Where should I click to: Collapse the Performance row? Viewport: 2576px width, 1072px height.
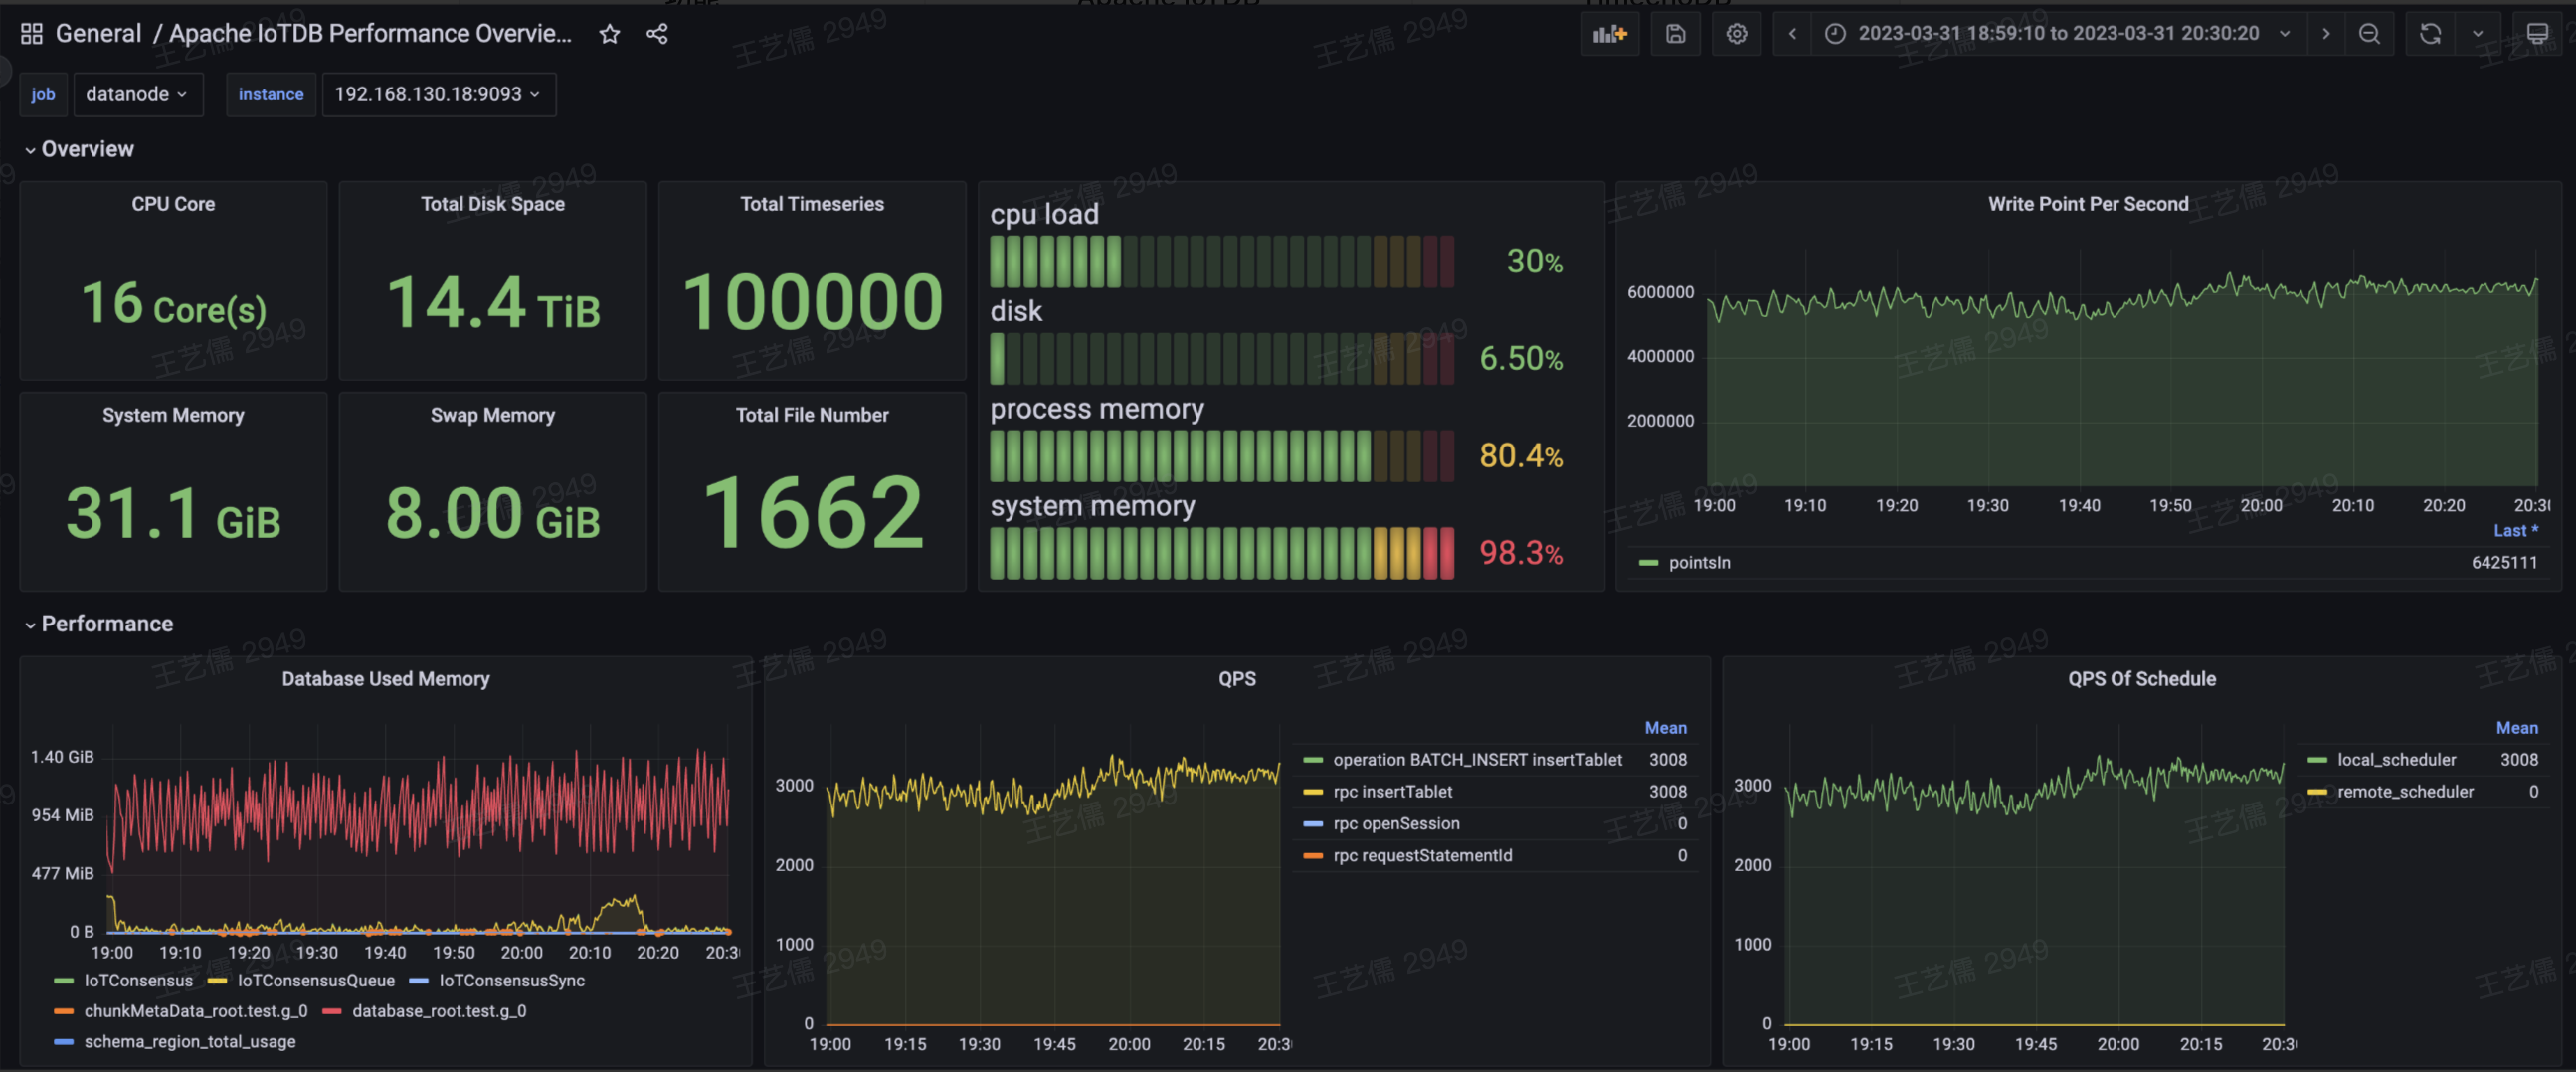106,625
